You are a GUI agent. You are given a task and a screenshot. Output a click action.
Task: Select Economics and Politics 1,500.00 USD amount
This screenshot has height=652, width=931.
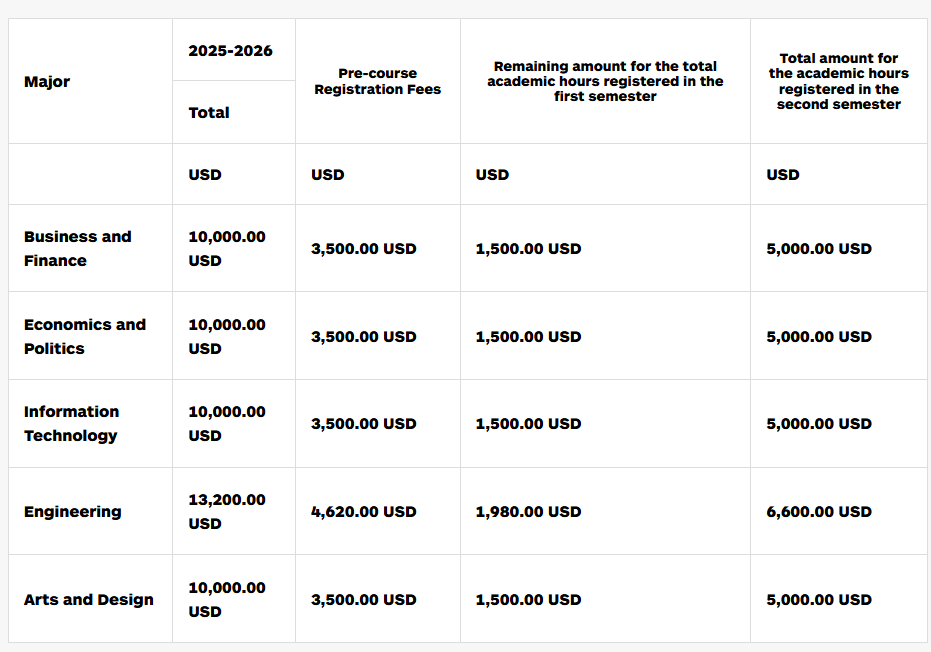pyautogui.click(x=528, y=337)
